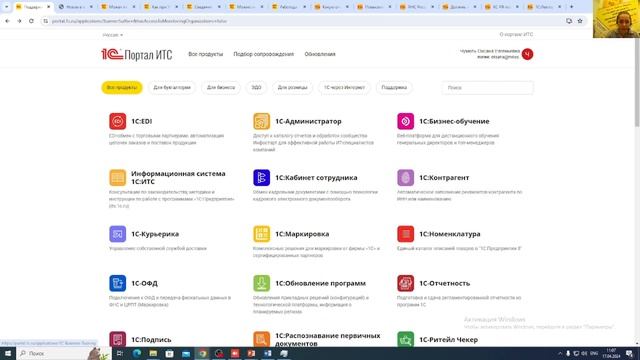Go back with the browser arrow
The width and height of the screenshot is (640, 360).
(7, 21)
